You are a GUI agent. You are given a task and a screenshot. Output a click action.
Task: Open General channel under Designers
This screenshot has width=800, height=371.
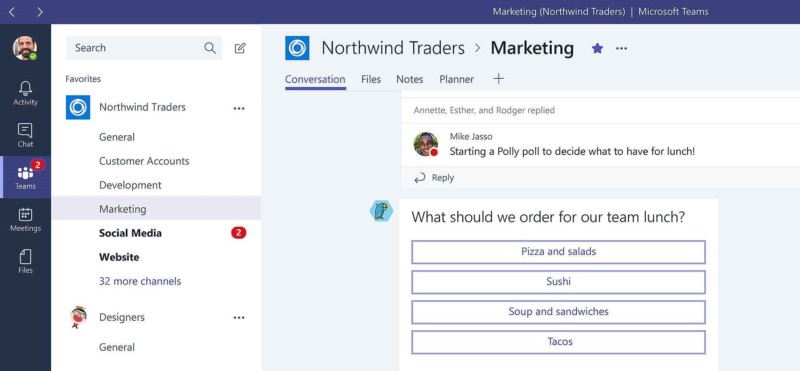(x=117, y=348)
